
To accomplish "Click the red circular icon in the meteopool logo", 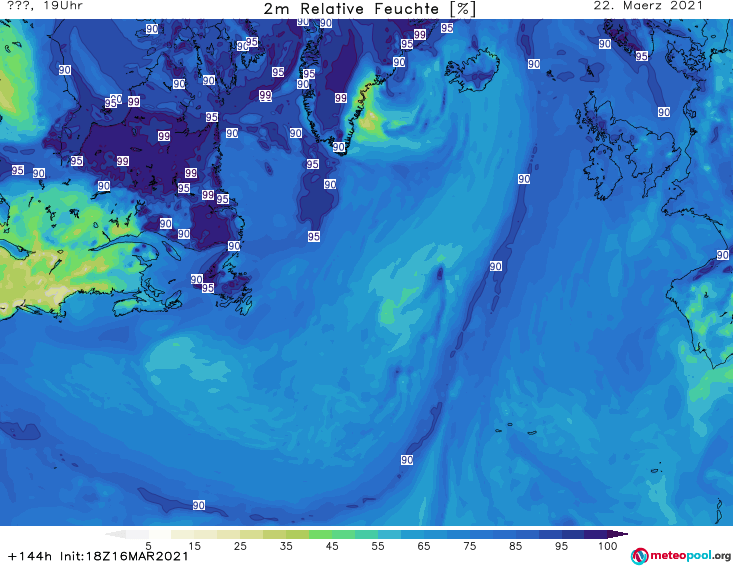I will pos(639,556).
